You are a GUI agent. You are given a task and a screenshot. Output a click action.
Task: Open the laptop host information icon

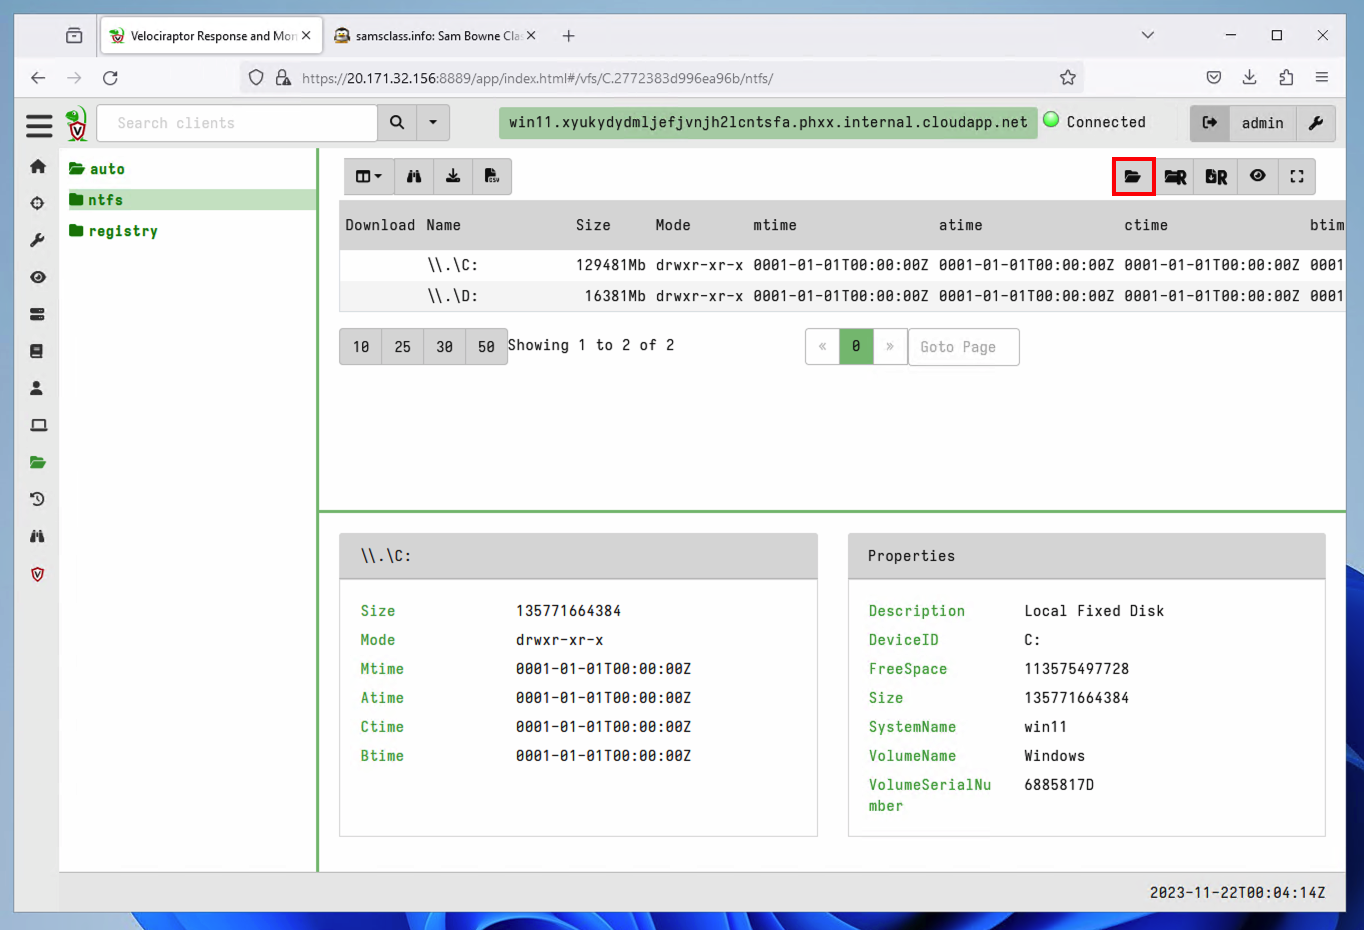(x=38, y=425)
